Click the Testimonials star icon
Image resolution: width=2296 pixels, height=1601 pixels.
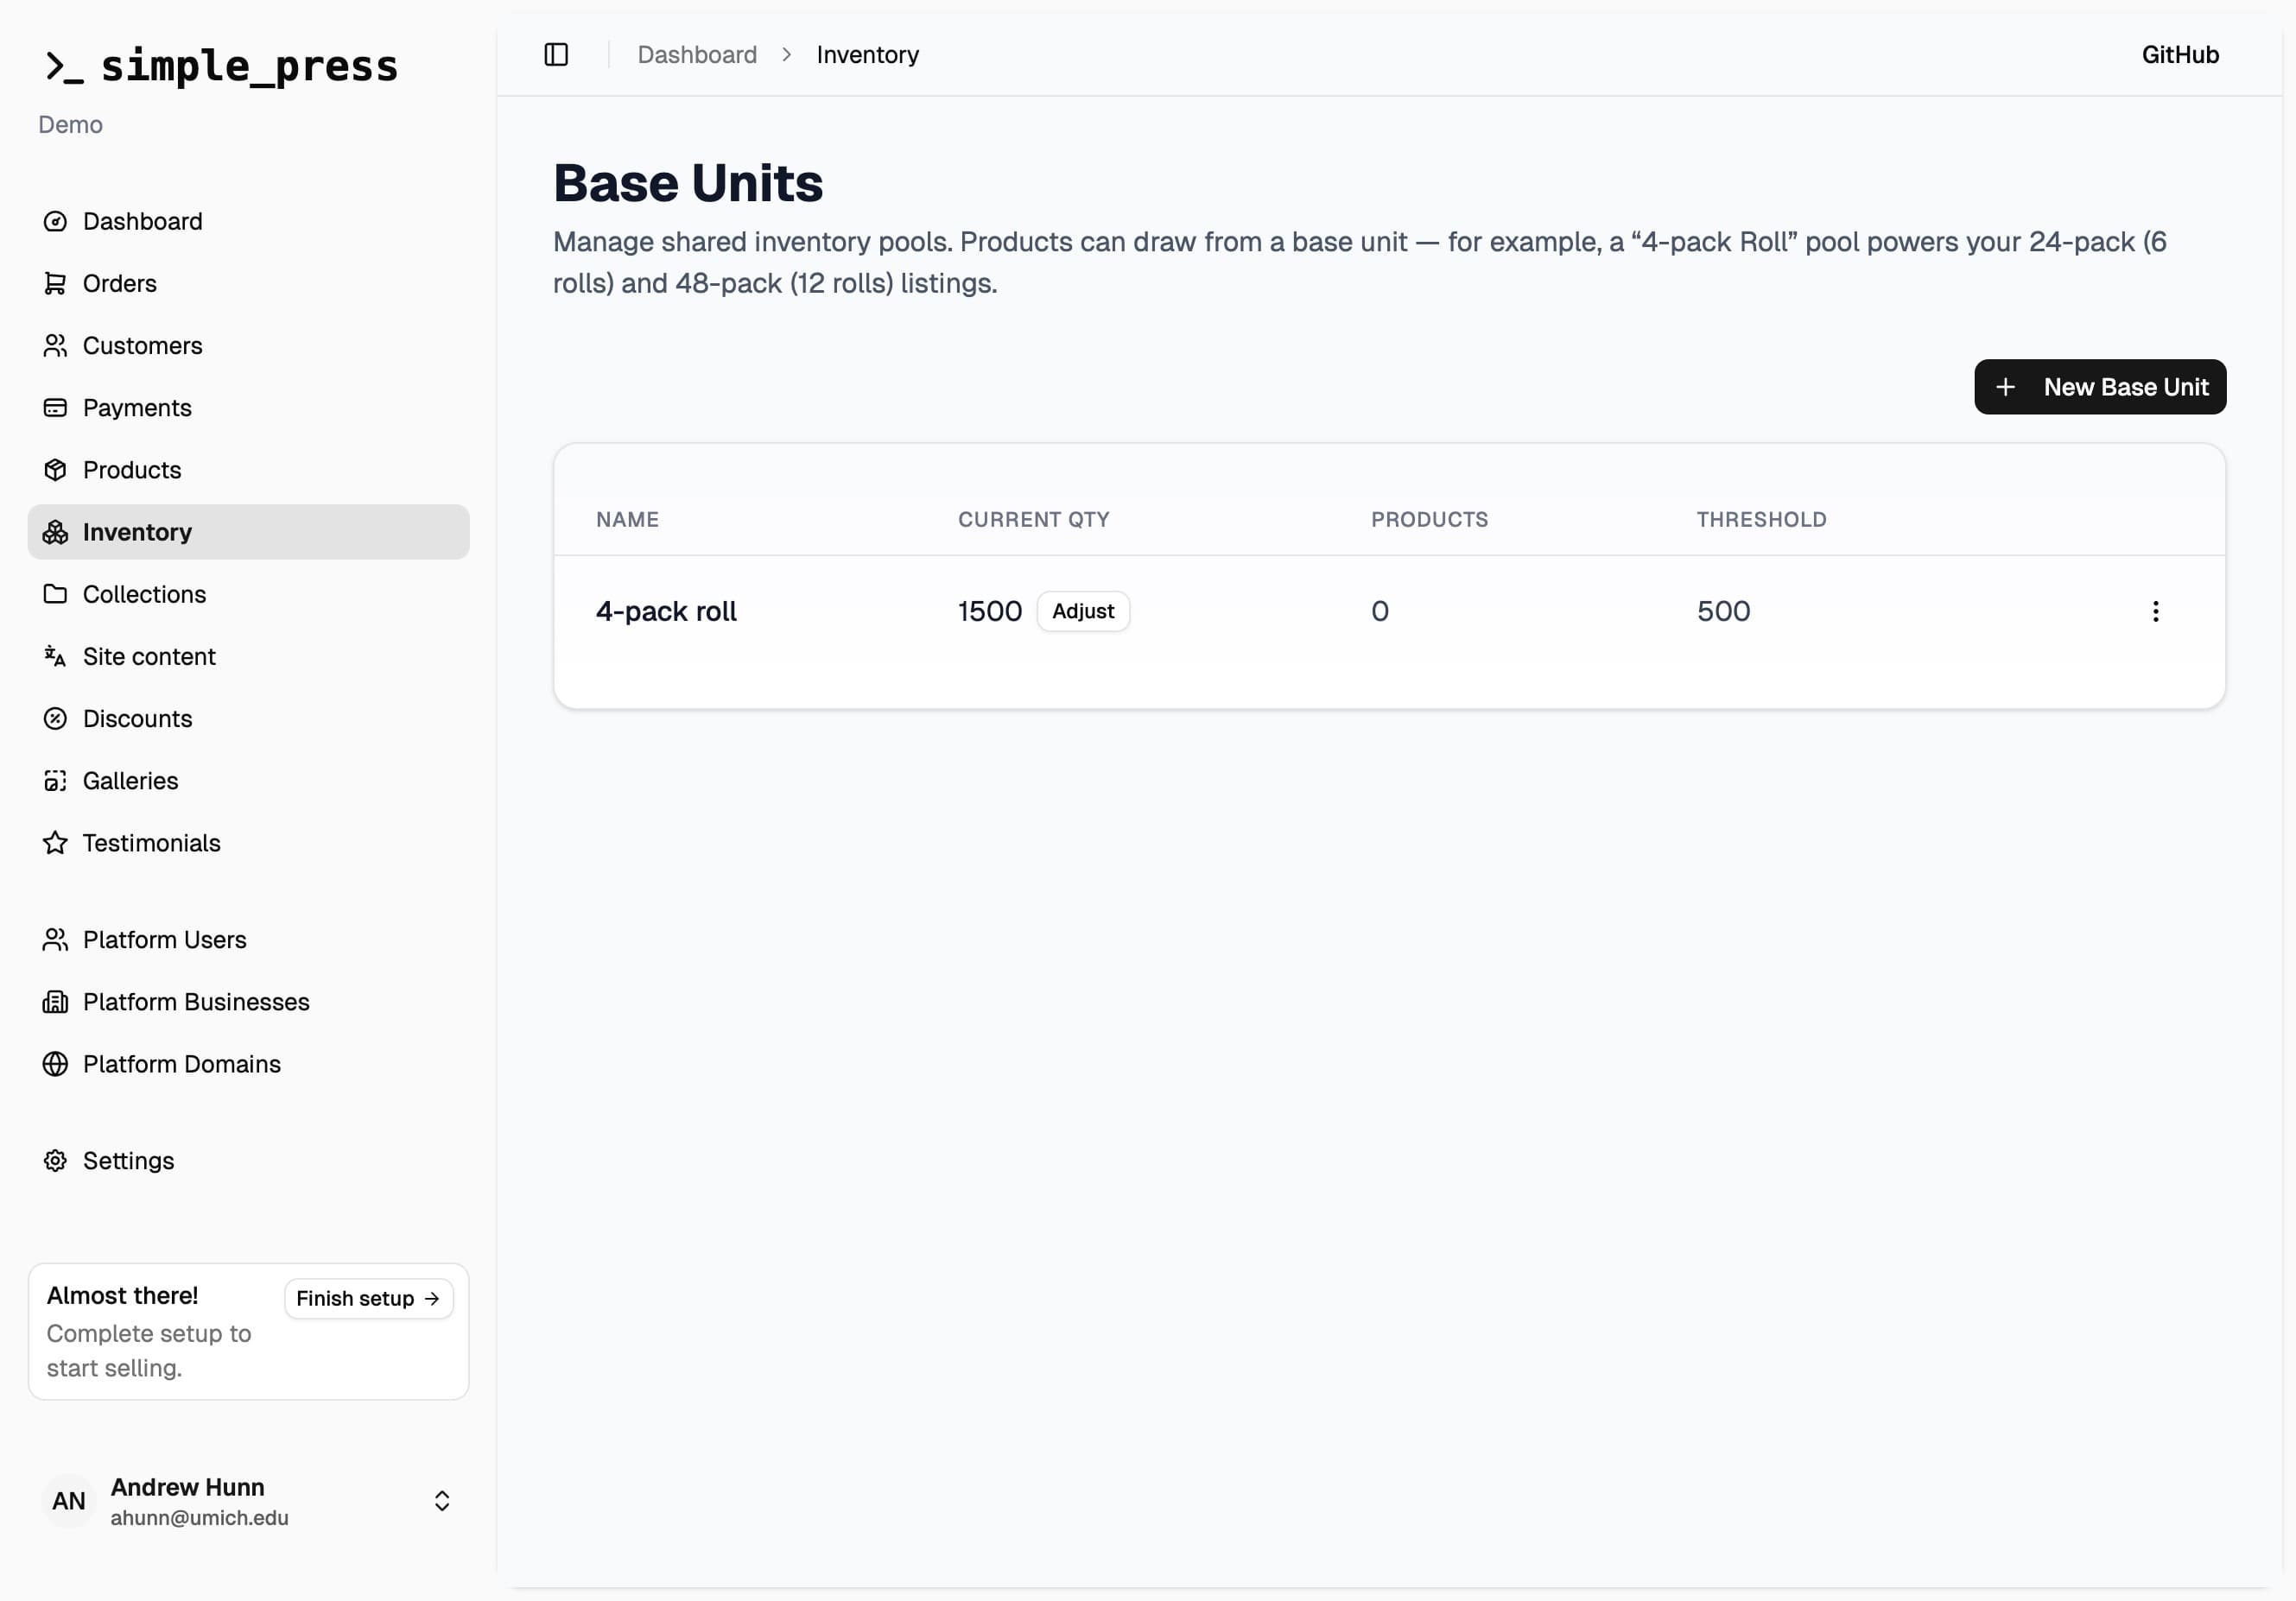[x=55, y=842]
